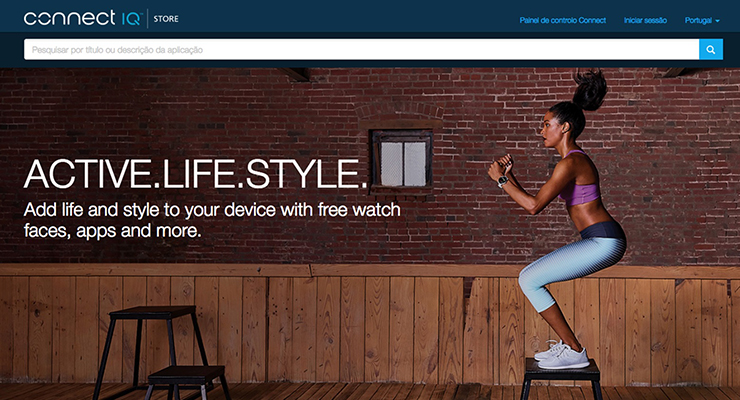Click the Connect IQ logo

(82, 18)
